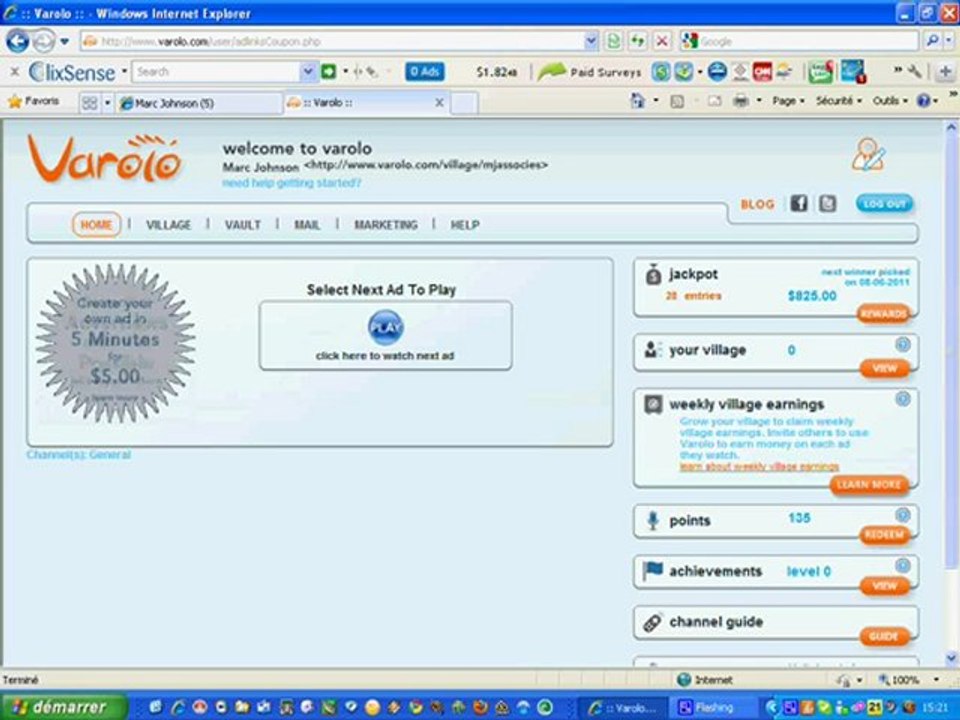Open help bubble on weekly village earnings
Viewport: 960px width, 720px height.
[902, 399]
